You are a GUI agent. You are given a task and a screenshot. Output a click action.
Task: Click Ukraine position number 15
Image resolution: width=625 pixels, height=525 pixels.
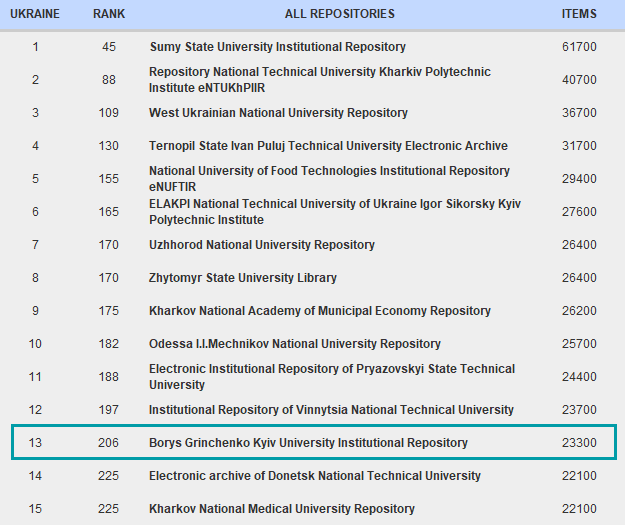click(35, 509)
